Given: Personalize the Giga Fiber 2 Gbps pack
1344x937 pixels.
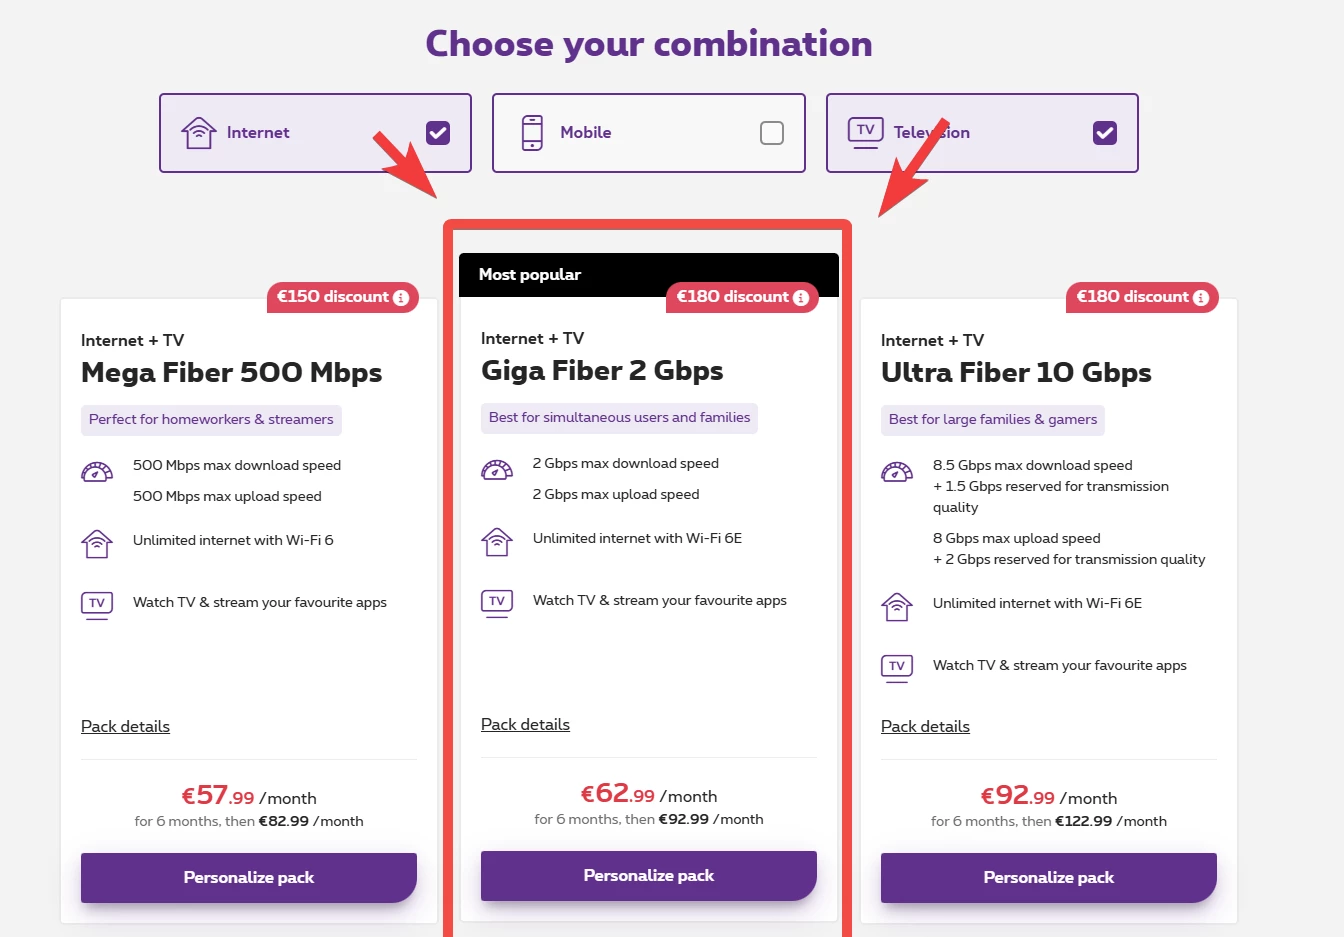Looking at the screenshot, I should [649, 875].
